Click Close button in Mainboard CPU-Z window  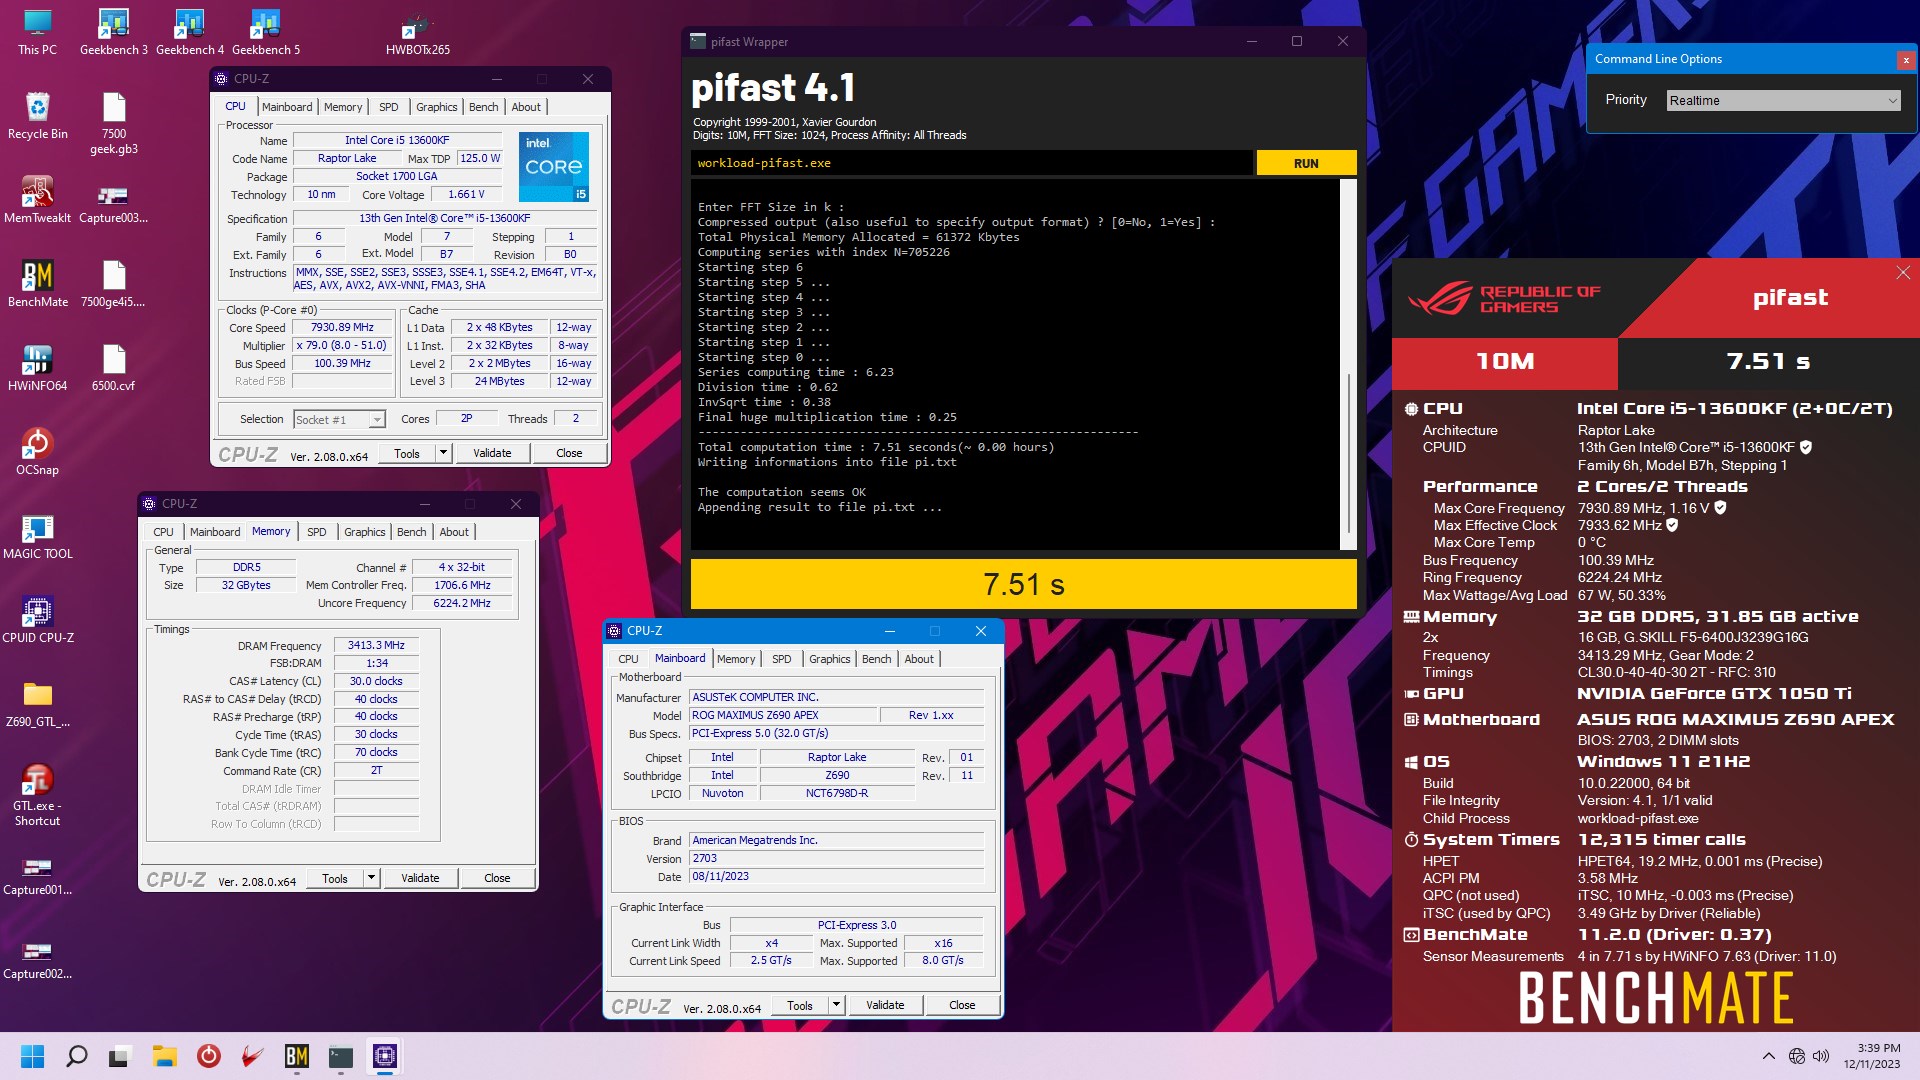pos(962,1005)
